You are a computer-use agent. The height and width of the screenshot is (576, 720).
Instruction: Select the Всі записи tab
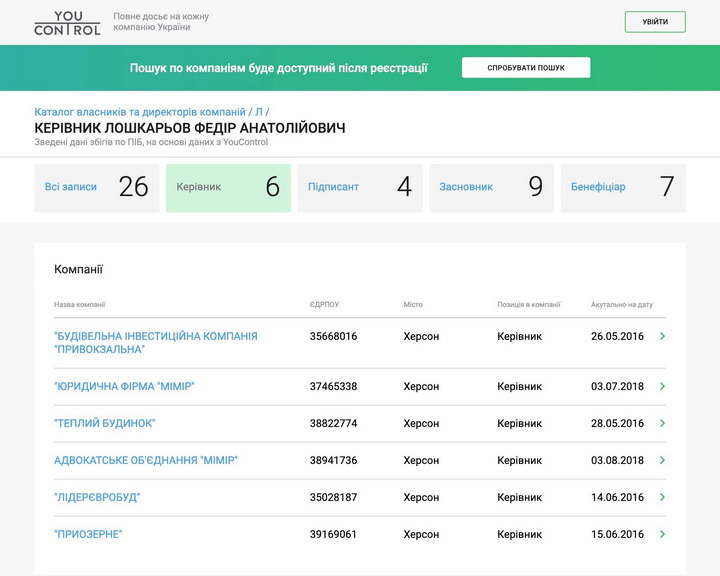pos(96,187)
